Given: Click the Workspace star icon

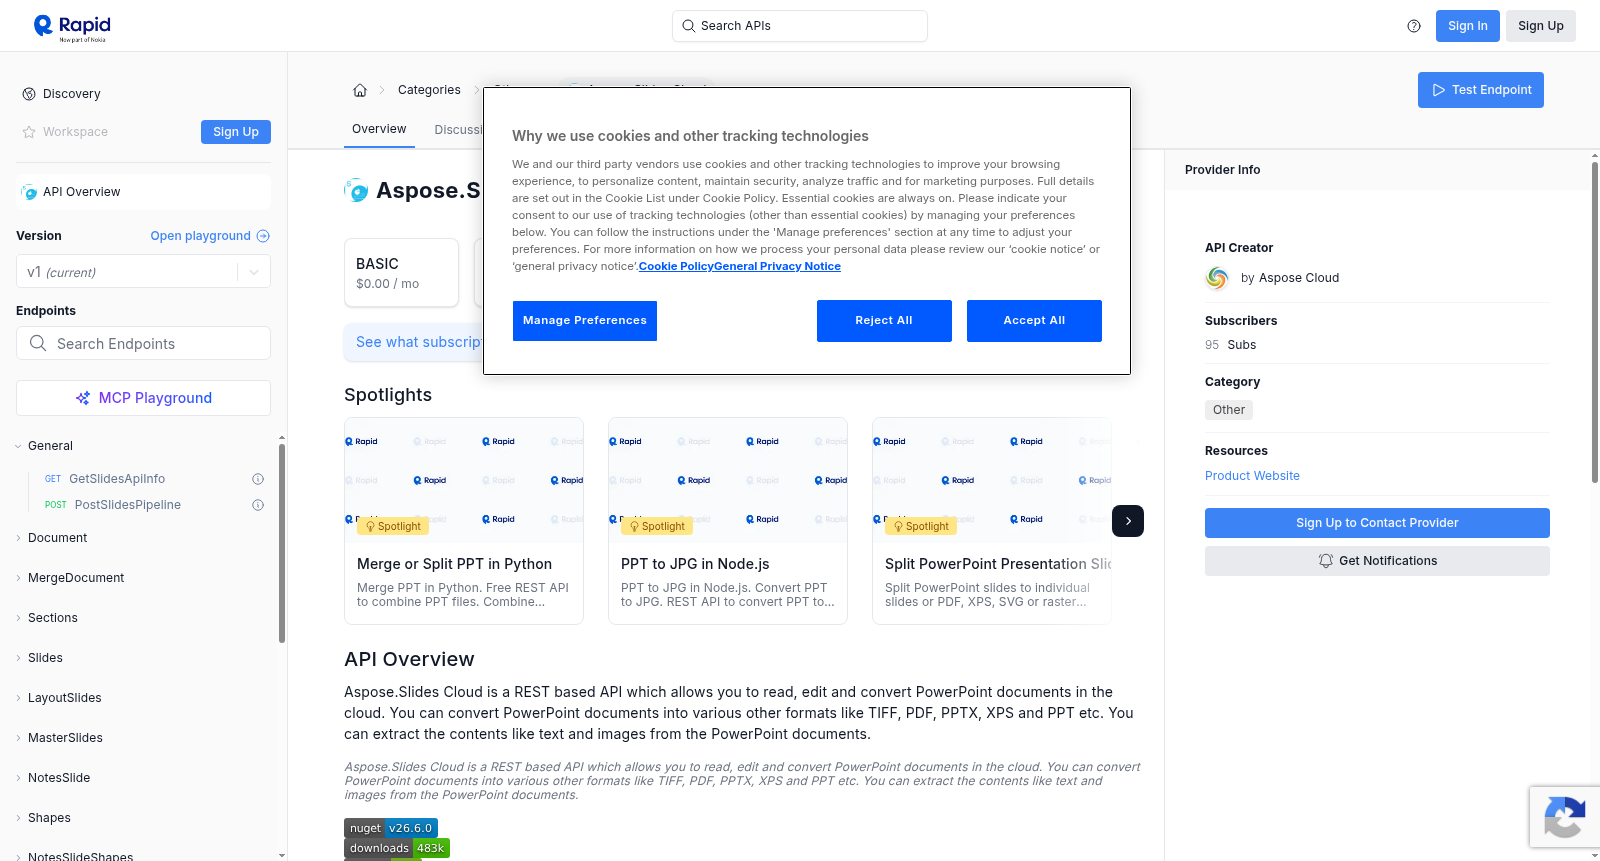Looking at the screenshot, I should click(29, 132).
